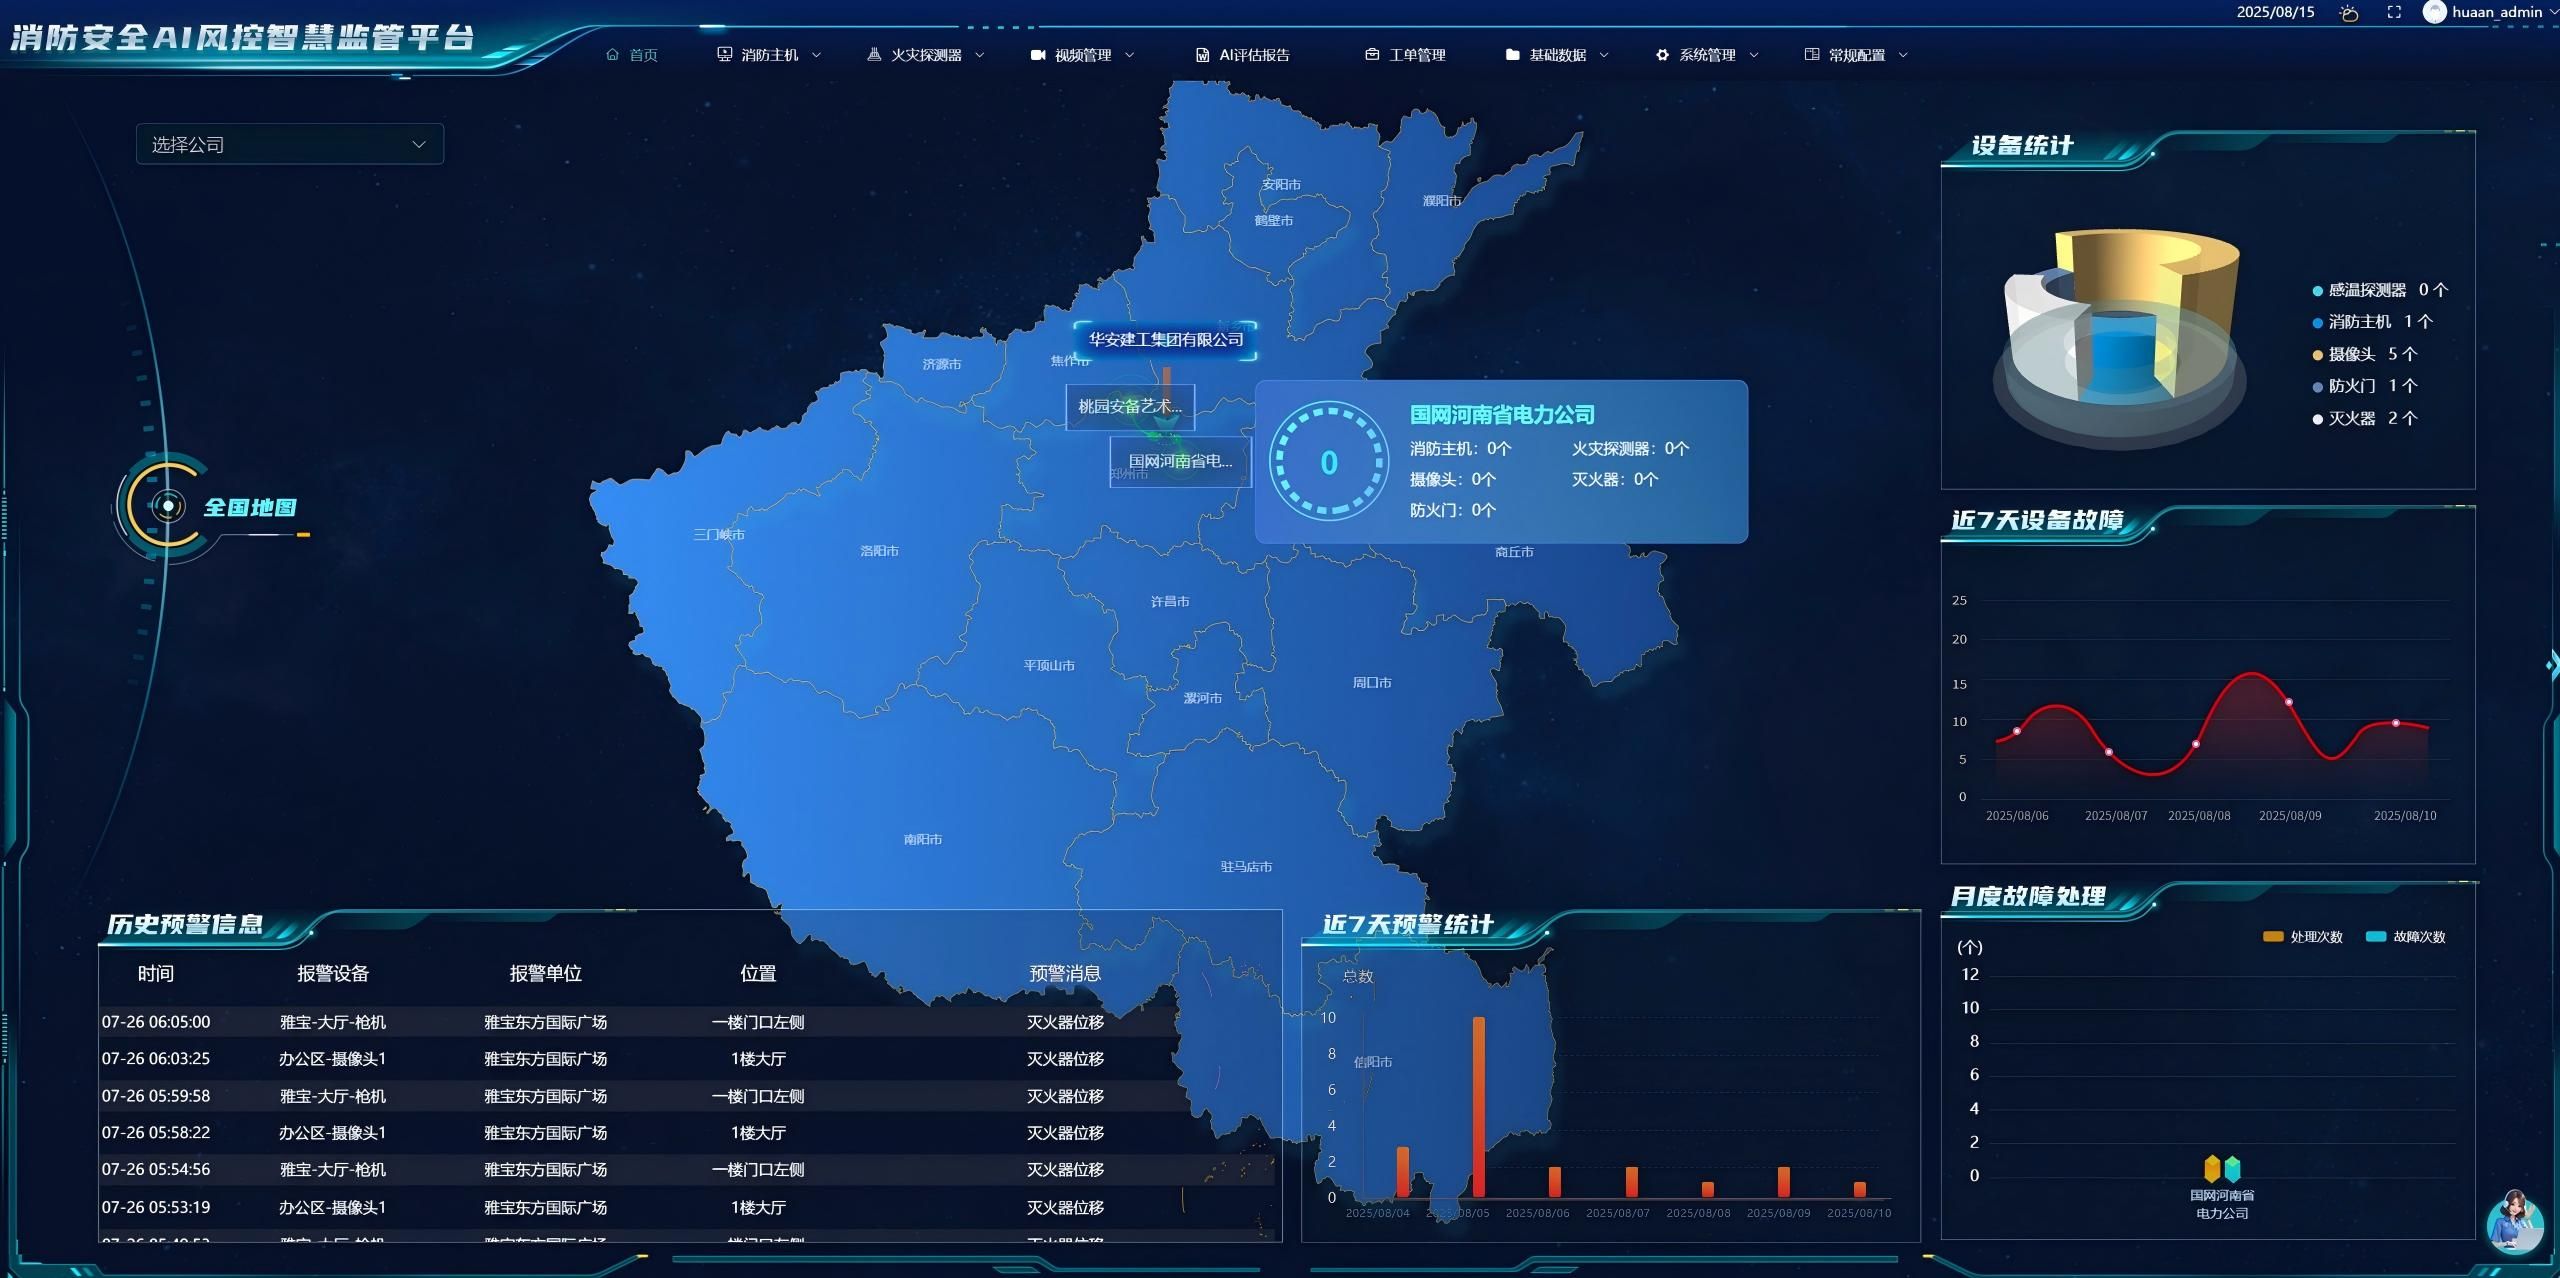Toggle fullscreen mode icon
Image resolution: width=2560 pixels, height=1278 pixels.
point(2394,13)
